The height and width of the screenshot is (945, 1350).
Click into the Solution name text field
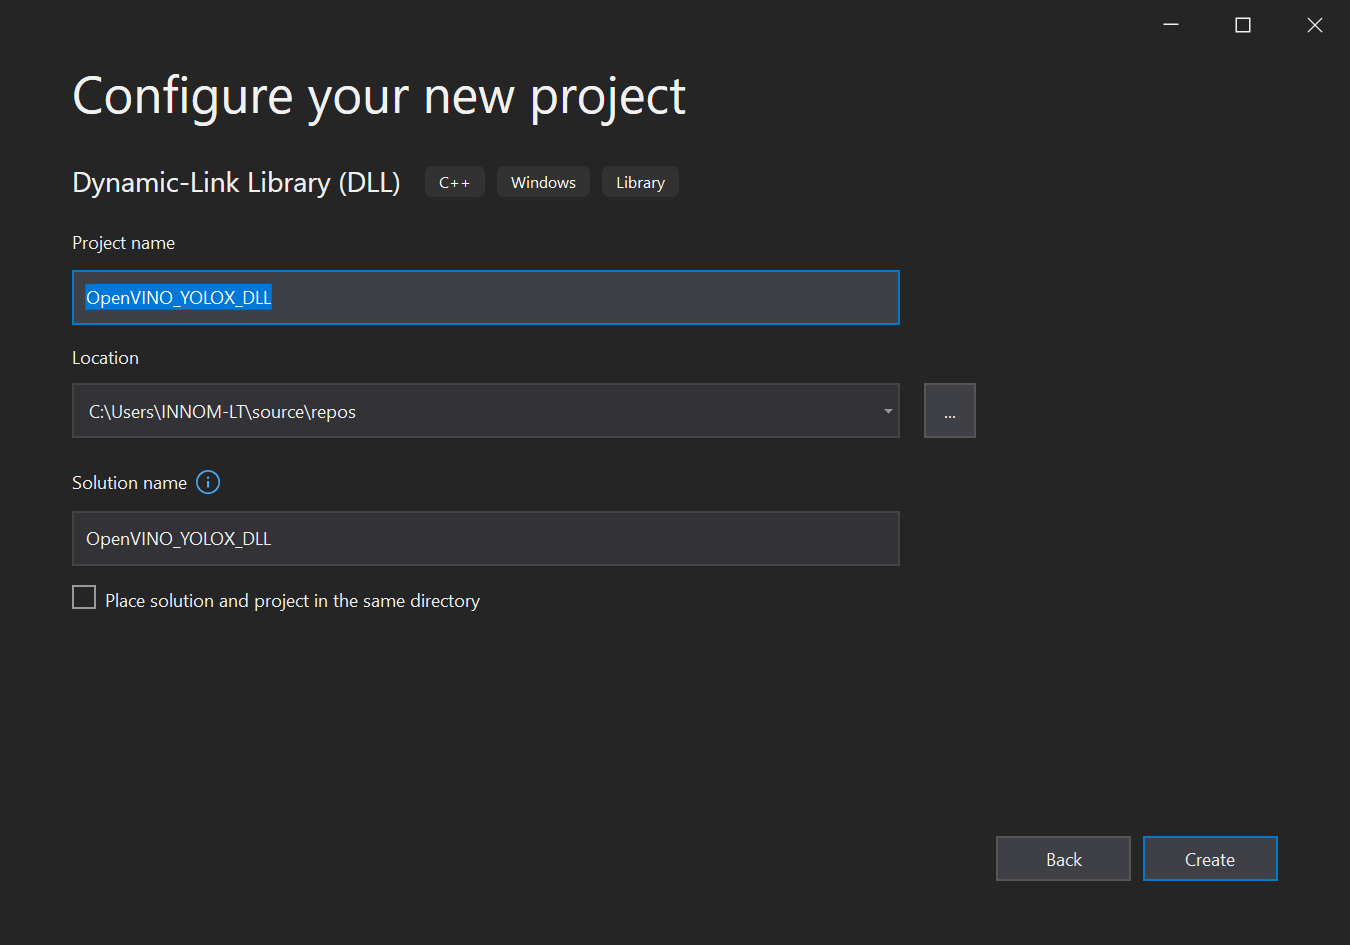pyautogui.click(x=485, y=539)
